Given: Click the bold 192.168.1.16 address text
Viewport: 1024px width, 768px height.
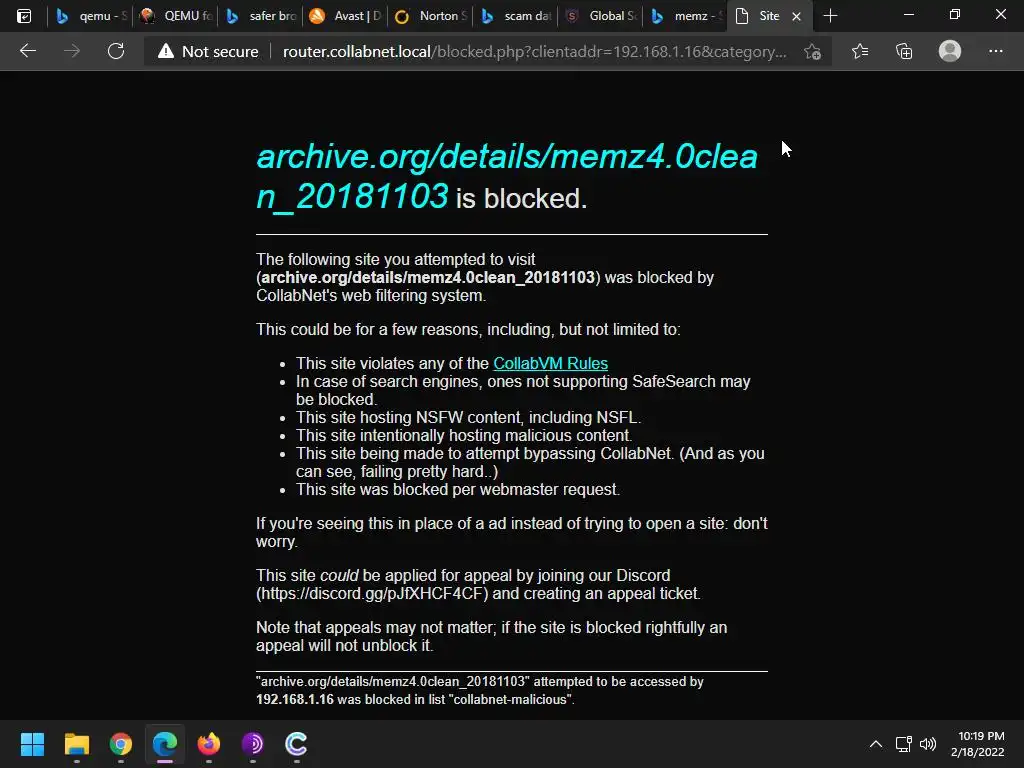Looking at the screenshot, I should tap(295, 699).
